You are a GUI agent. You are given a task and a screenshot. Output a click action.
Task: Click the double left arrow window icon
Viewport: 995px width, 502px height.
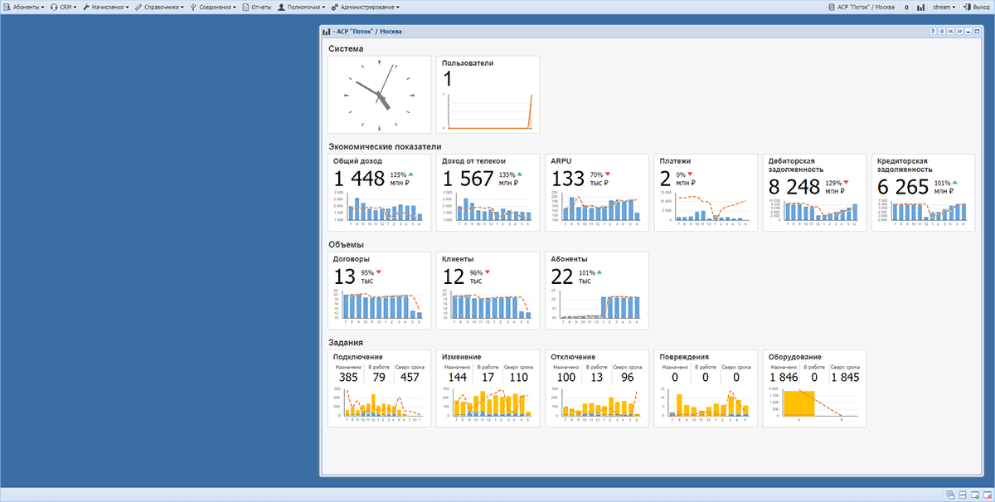tap(951, 31)
